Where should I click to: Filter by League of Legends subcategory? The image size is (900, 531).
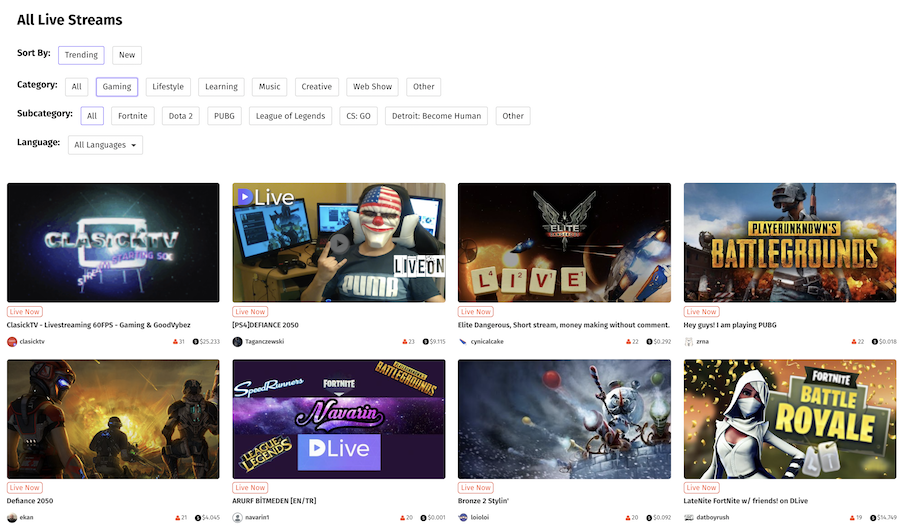point(290,116)
